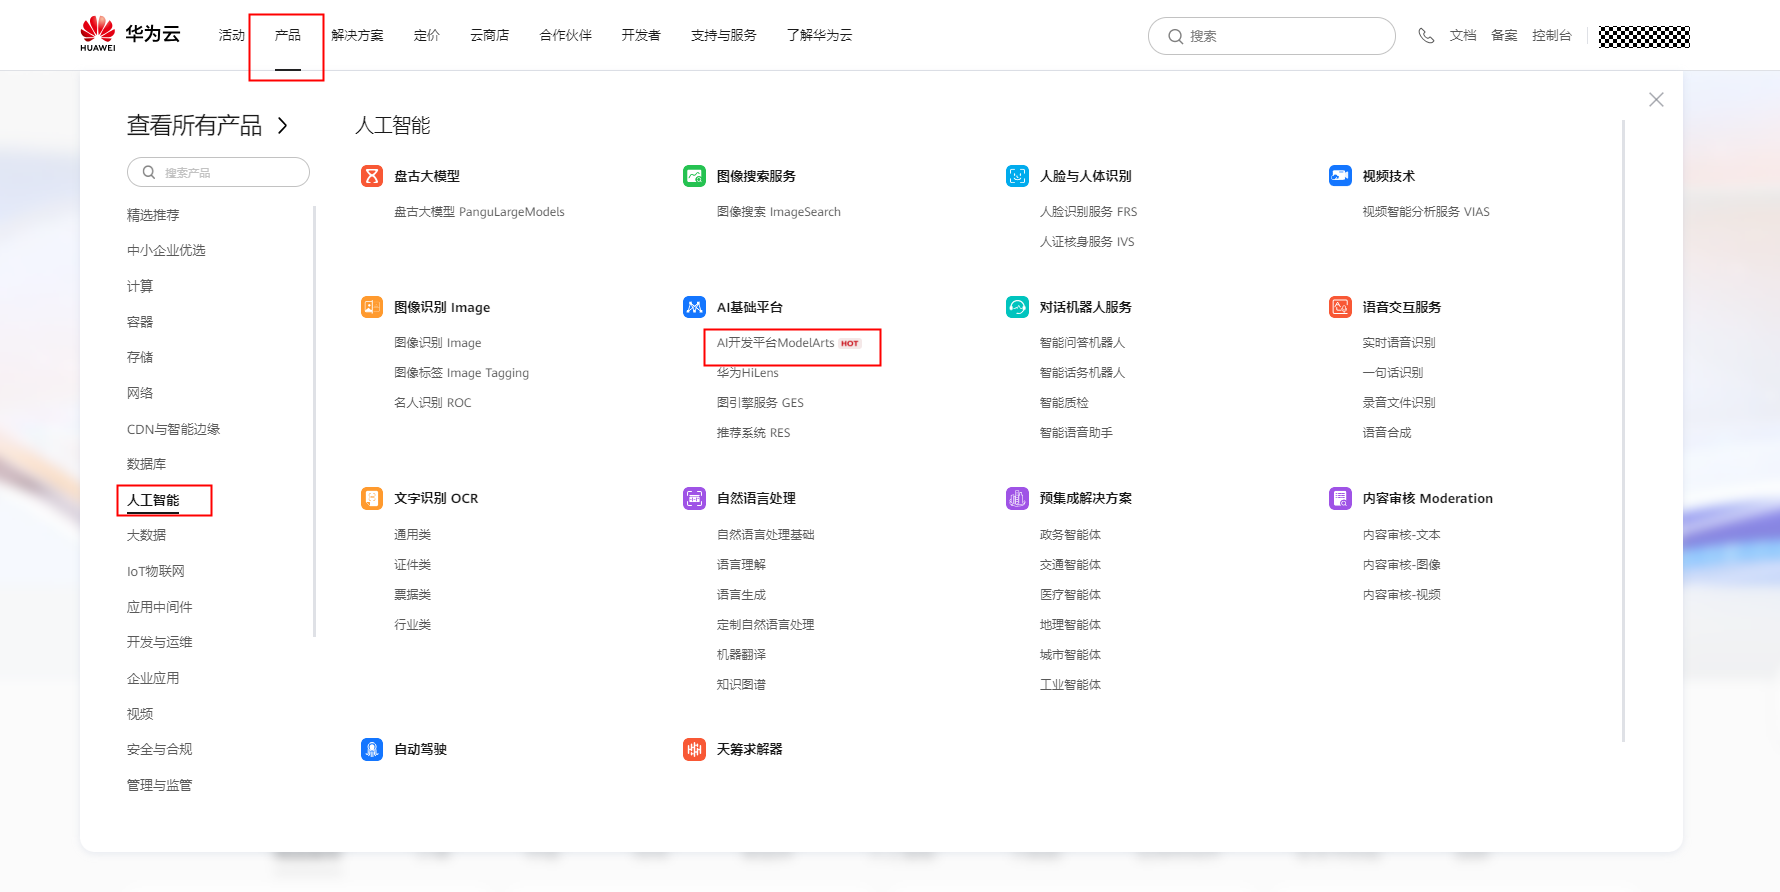Image resolution: width=1780 pixels, height=892 pixels.
Task: Open 视频智能分析服务 VIAS link
Action: (x=1426, y=212)
